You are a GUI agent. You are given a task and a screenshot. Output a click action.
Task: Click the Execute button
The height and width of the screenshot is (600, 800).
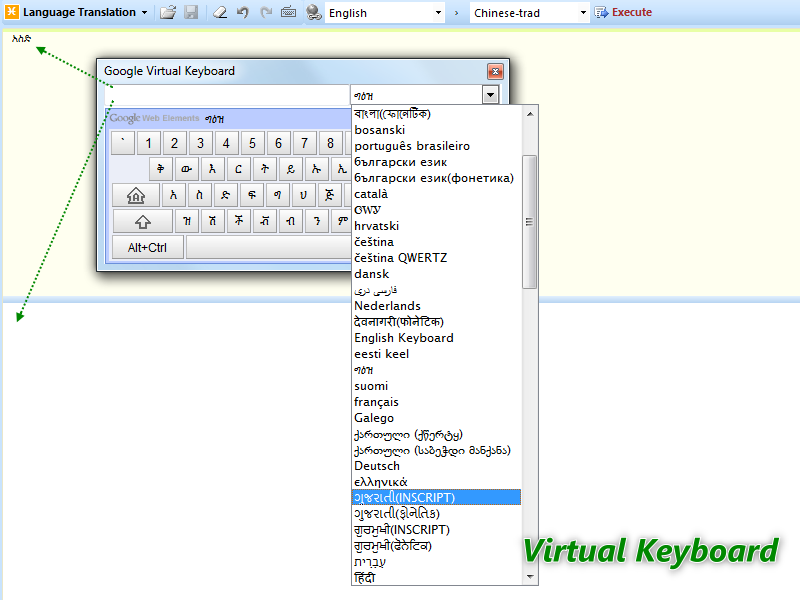point(623,12)
